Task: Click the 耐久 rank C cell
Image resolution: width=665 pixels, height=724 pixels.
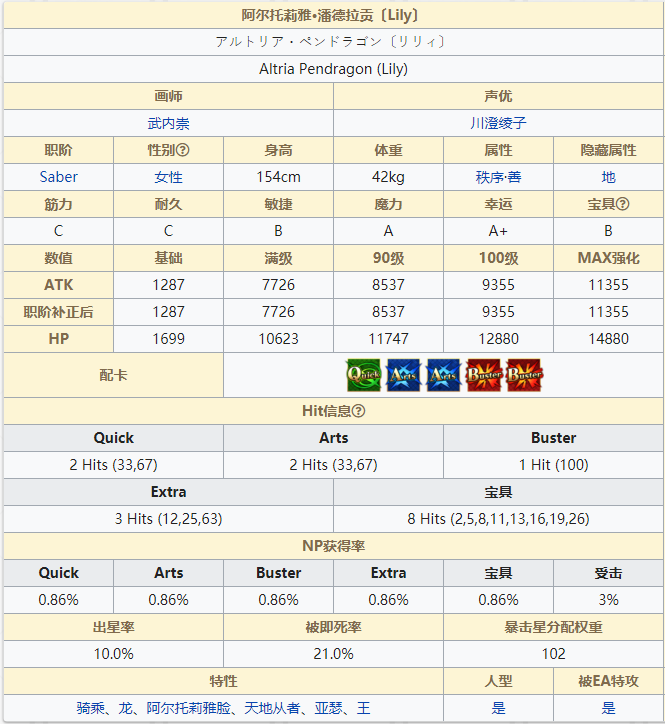Action: (x=169, y=231)
